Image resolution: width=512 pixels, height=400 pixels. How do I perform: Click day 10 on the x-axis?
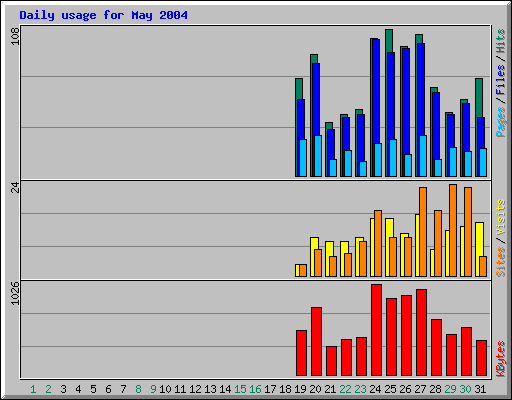click(165, 389)
